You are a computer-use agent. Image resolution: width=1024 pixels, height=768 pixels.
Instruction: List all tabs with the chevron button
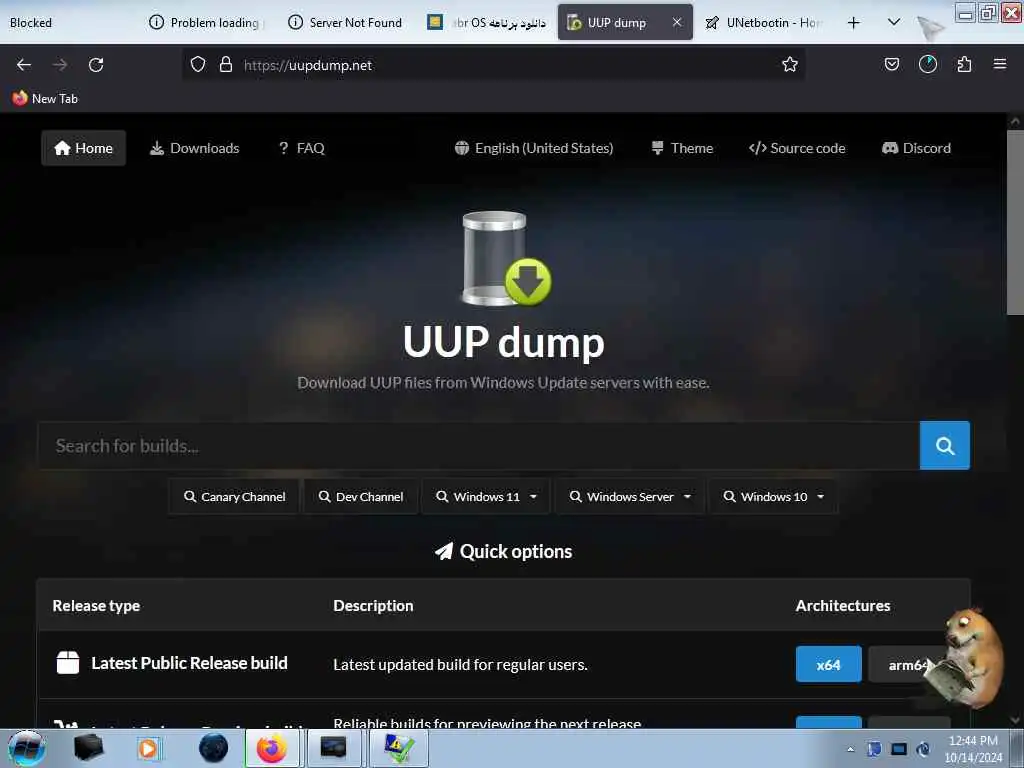tap(894, 22)
